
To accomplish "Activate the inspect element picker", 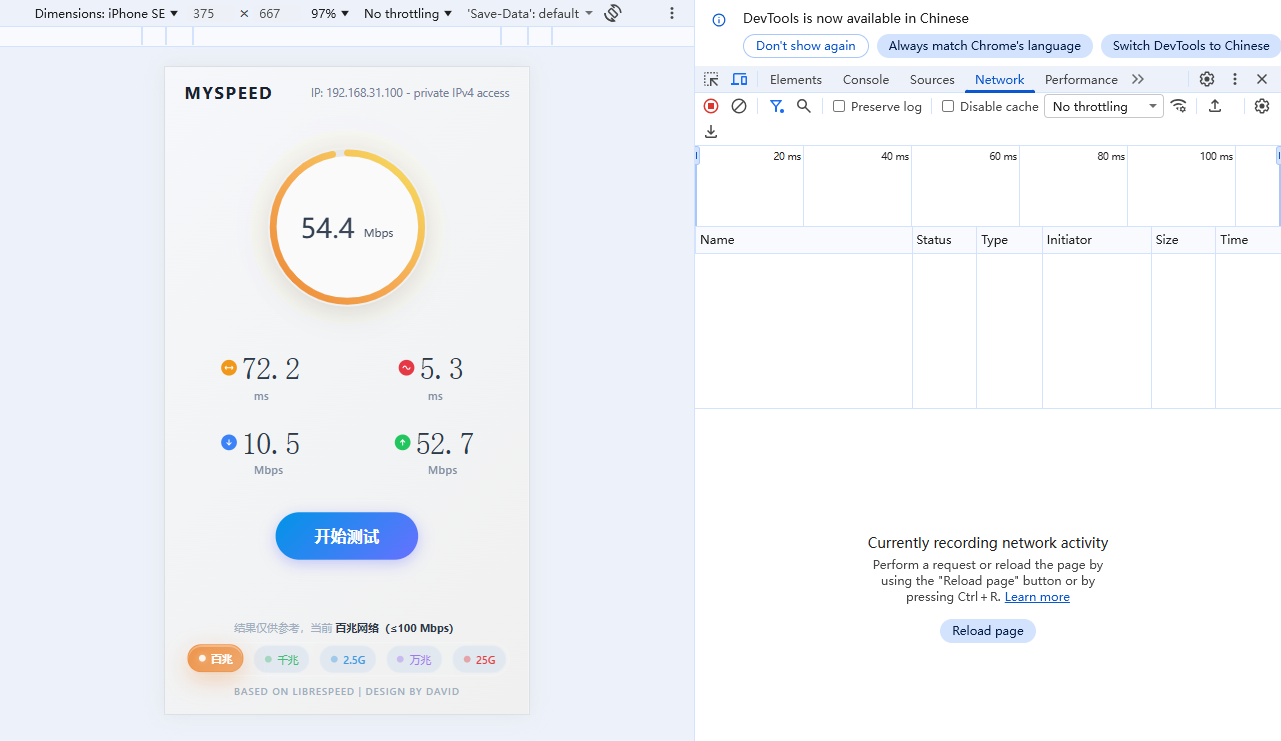I will point(711,79).
